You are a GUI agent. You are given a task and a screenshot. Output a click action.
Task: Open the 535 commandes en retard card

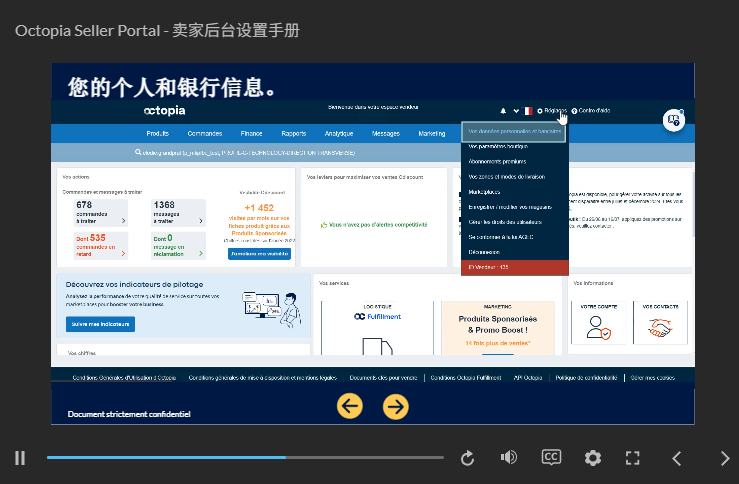pyautogui.click(x=100, y=245)
